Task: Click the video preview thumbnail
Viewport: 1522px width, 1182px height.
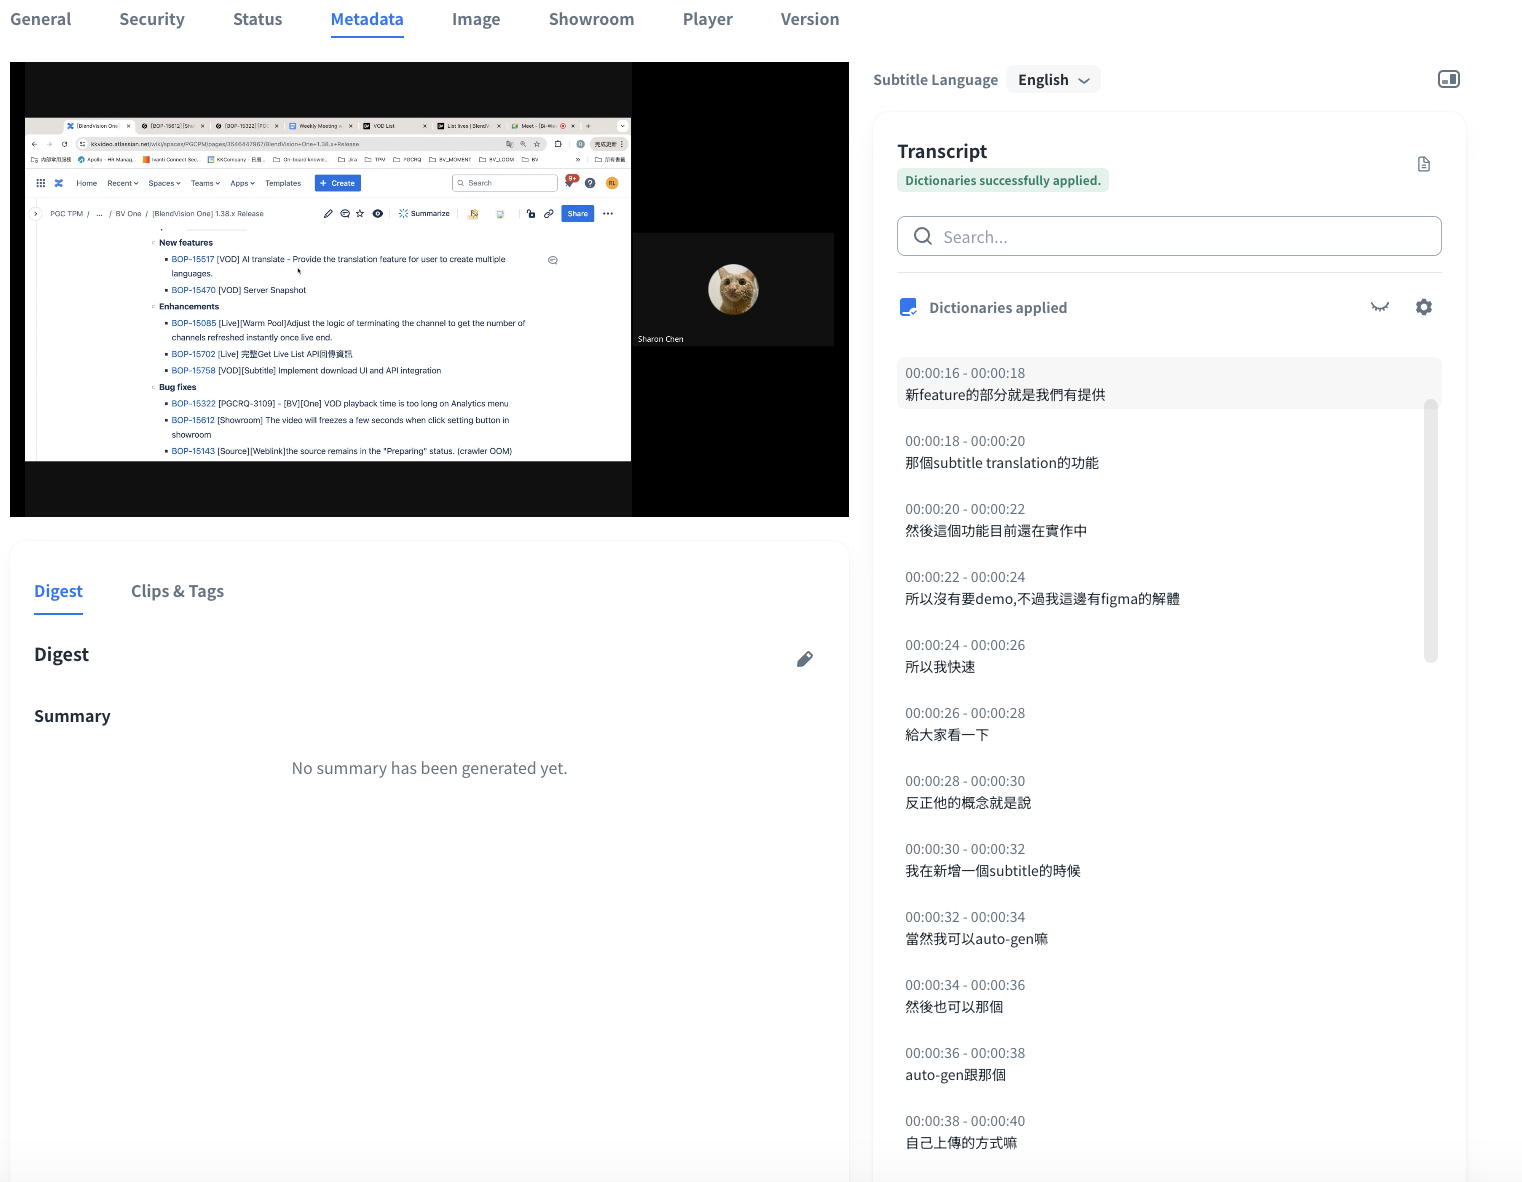Action: (x=429, y=289)
